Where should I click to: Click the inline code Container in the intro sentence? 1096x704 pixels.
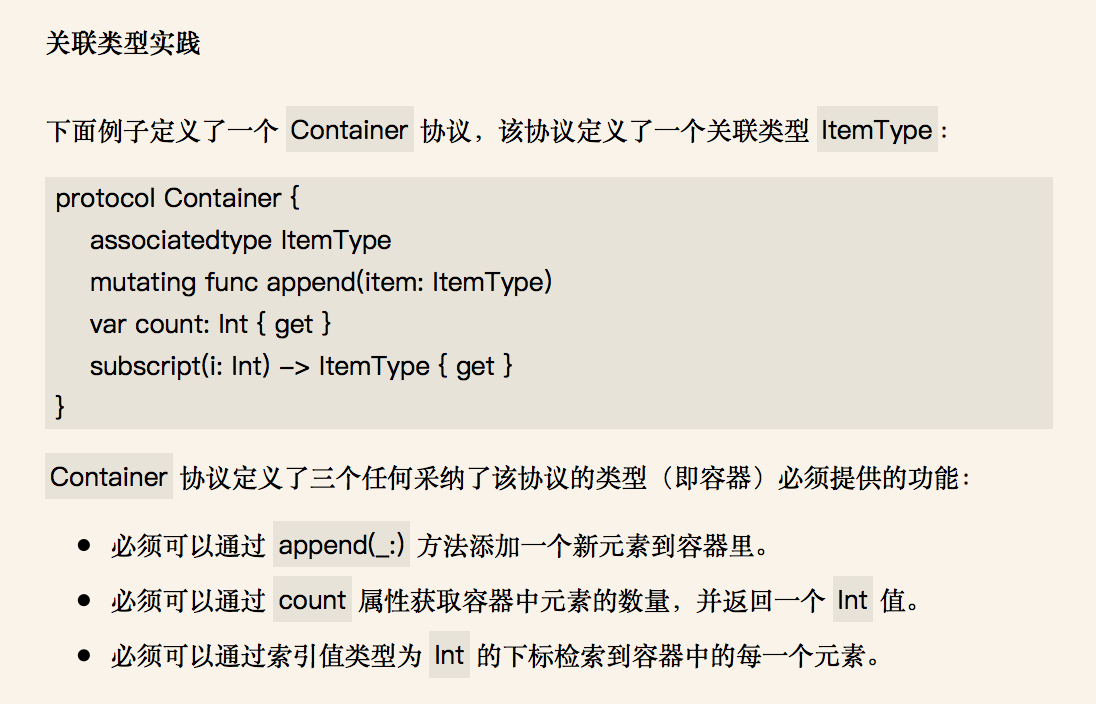tap(349, 129)
